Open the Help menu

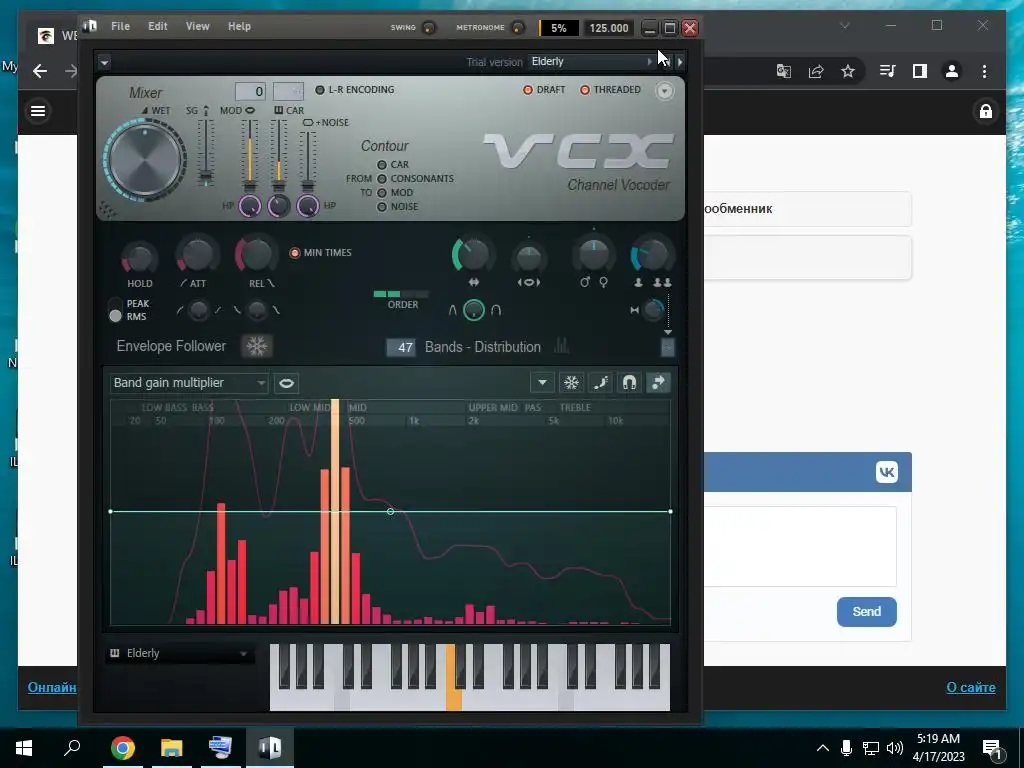[239, 26]
